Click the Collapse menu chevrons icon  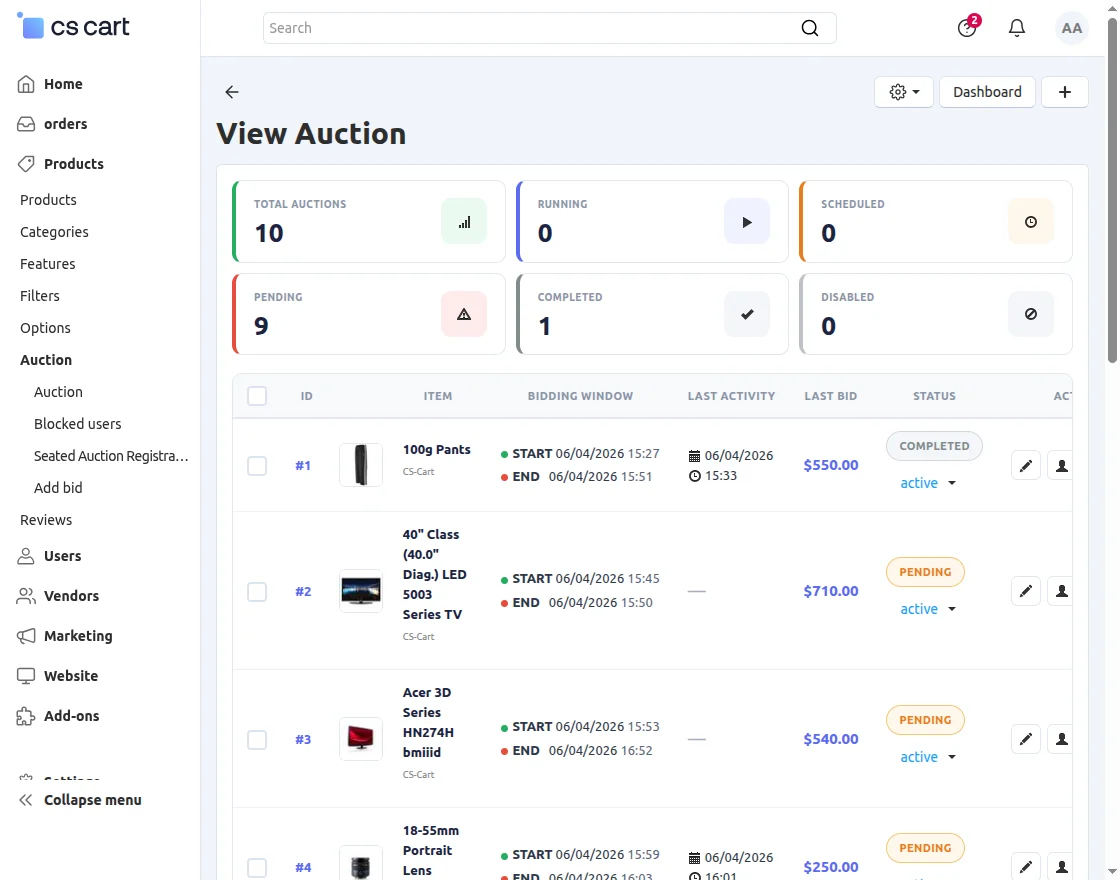tap(26, 800)
